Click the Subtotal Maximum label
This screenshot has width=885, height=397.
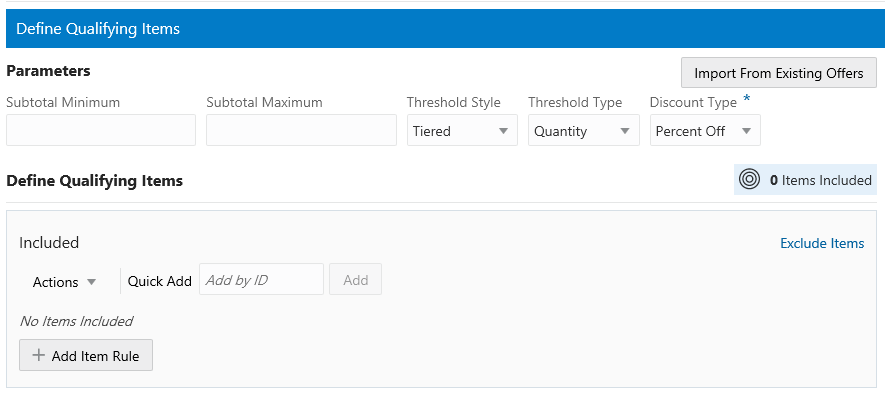[265, 102]
